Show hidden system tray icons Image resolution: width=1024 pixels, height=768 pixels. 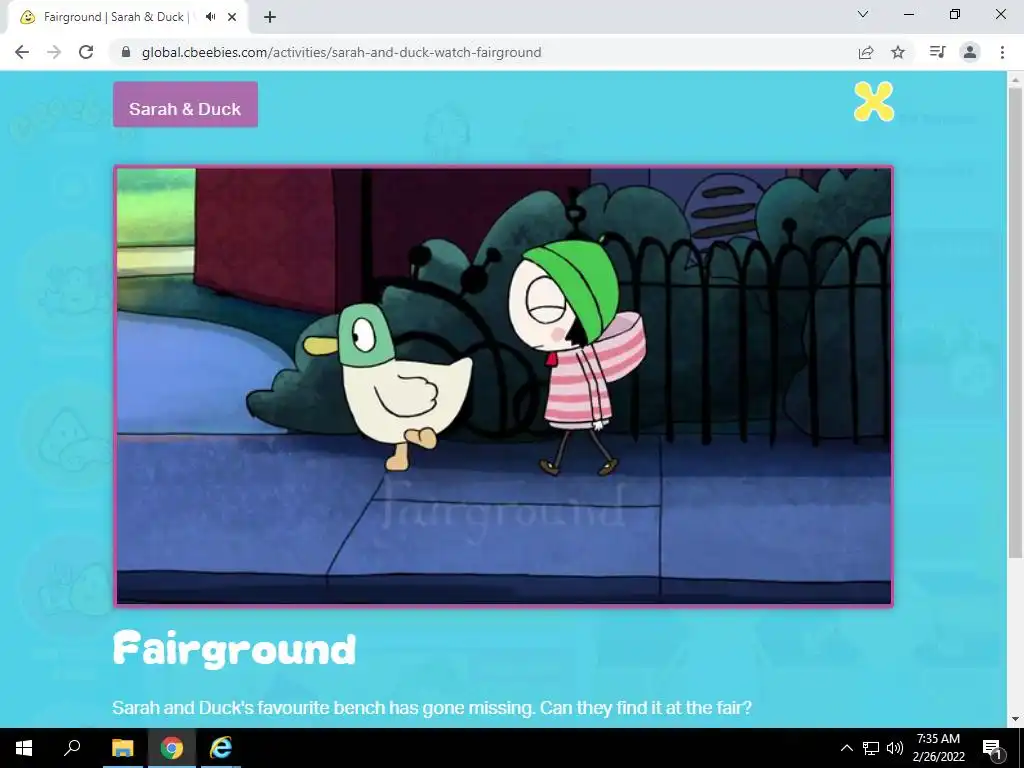point(846,748)
